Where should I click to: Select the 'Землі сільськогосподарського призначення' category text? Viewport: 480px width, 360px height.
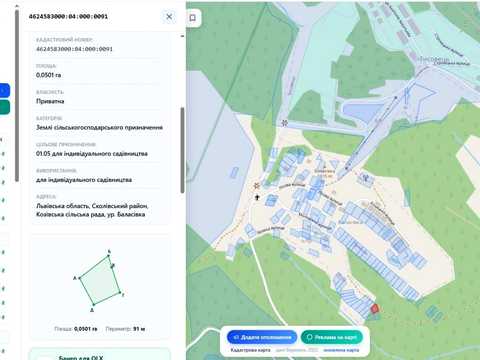tap(99, 127)
